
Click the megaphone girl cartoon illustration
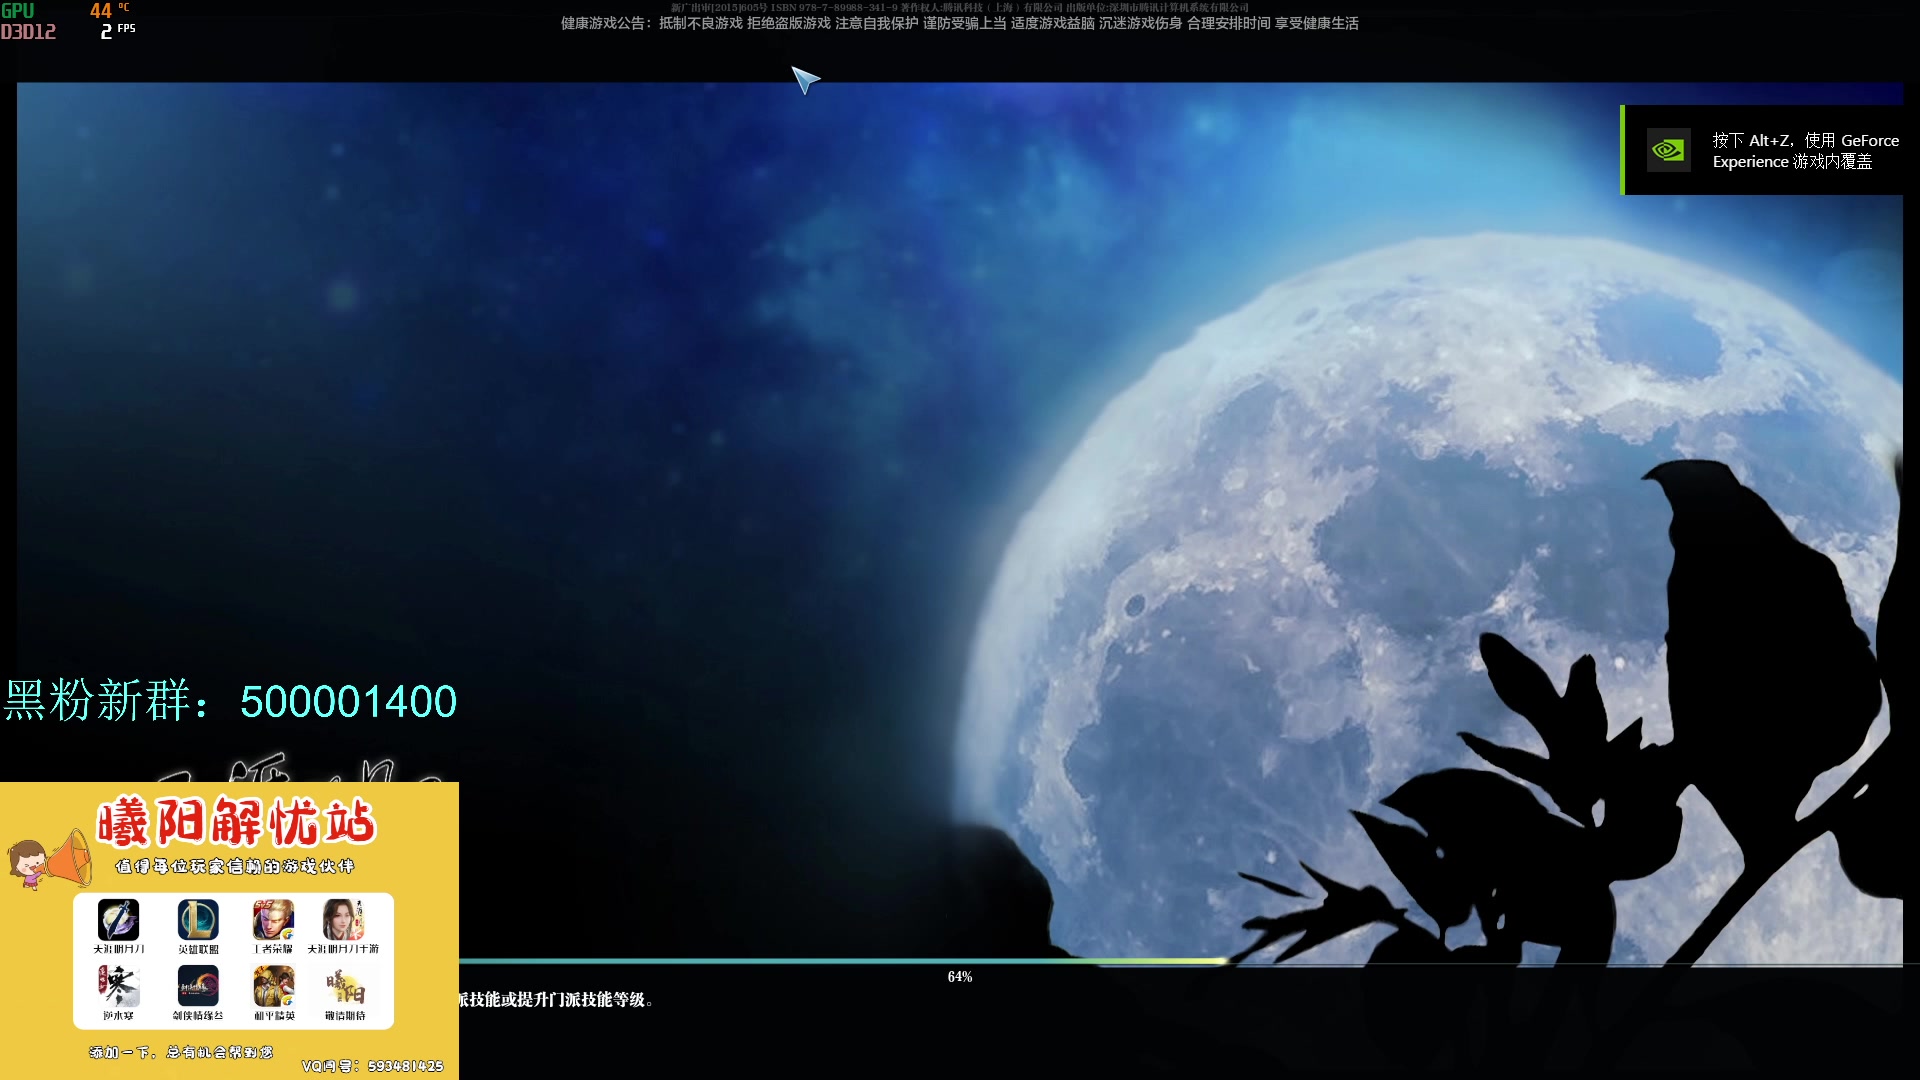[50, 859]
